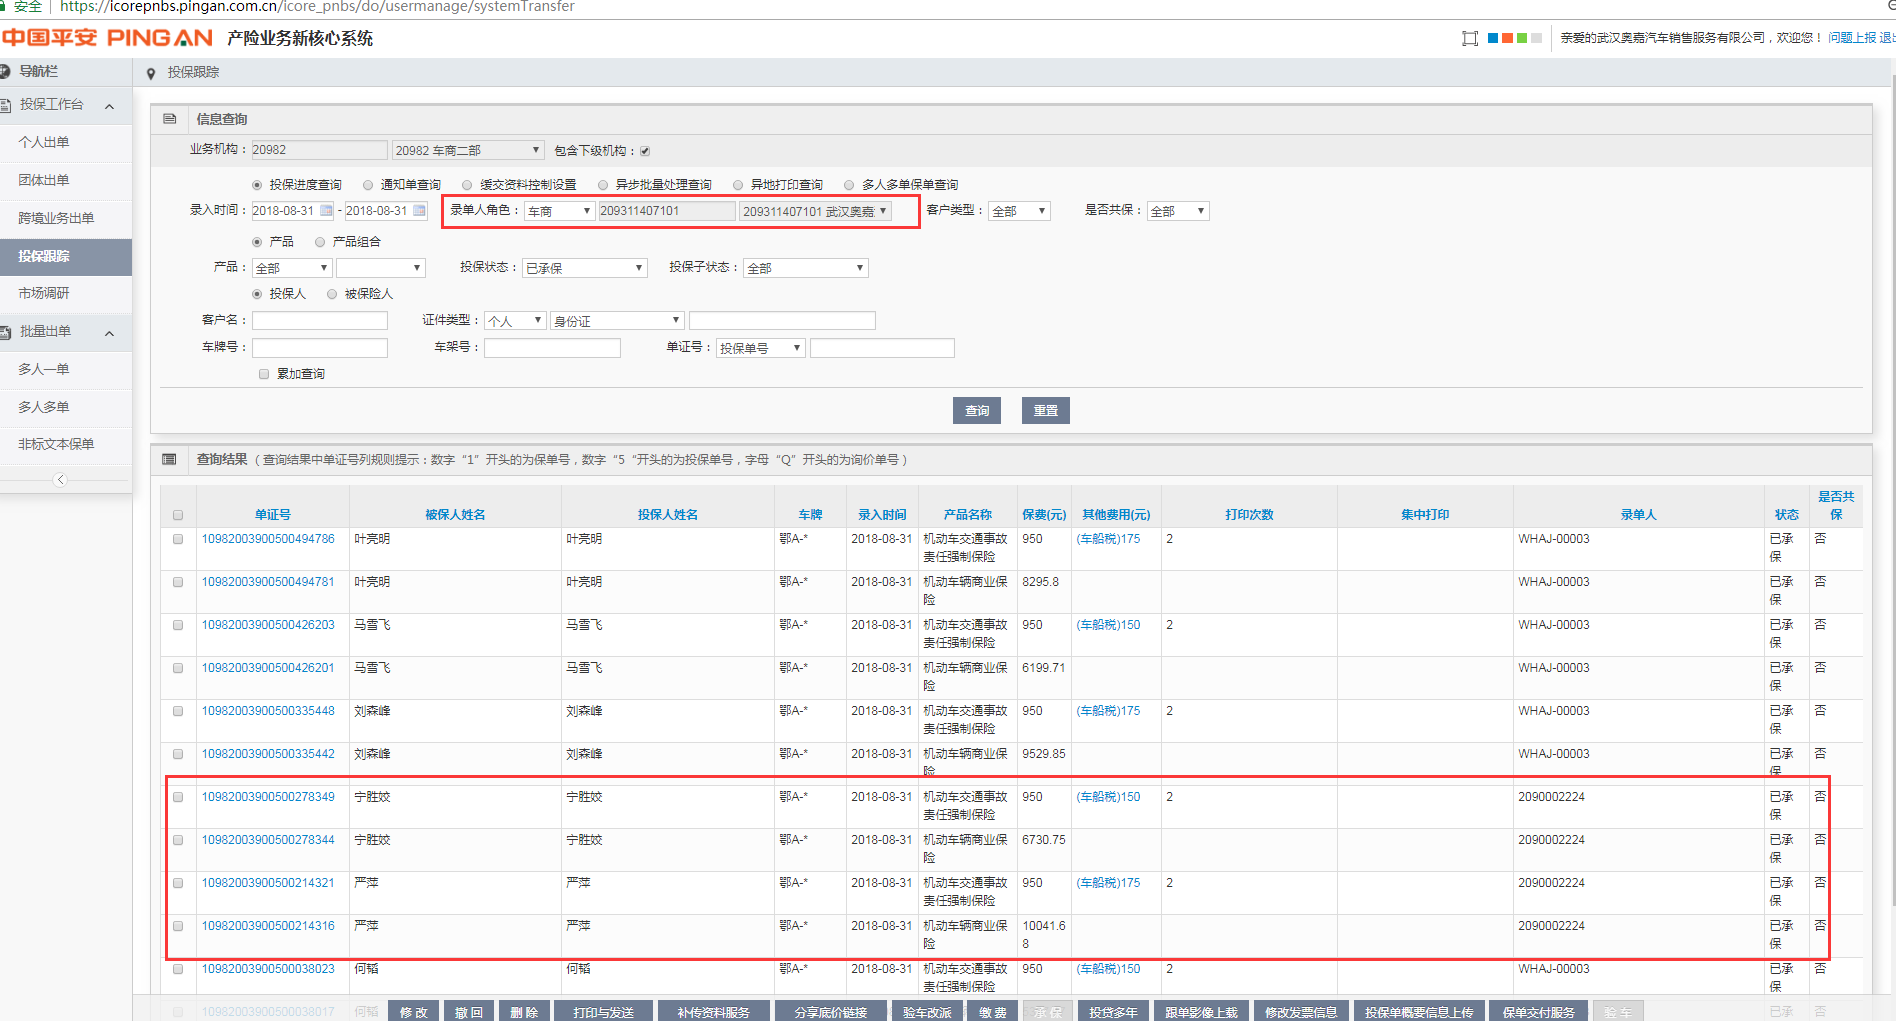Click the 信息查询 panel list icon
This screenshot has width=1896, height=1021.
(170, 119)
